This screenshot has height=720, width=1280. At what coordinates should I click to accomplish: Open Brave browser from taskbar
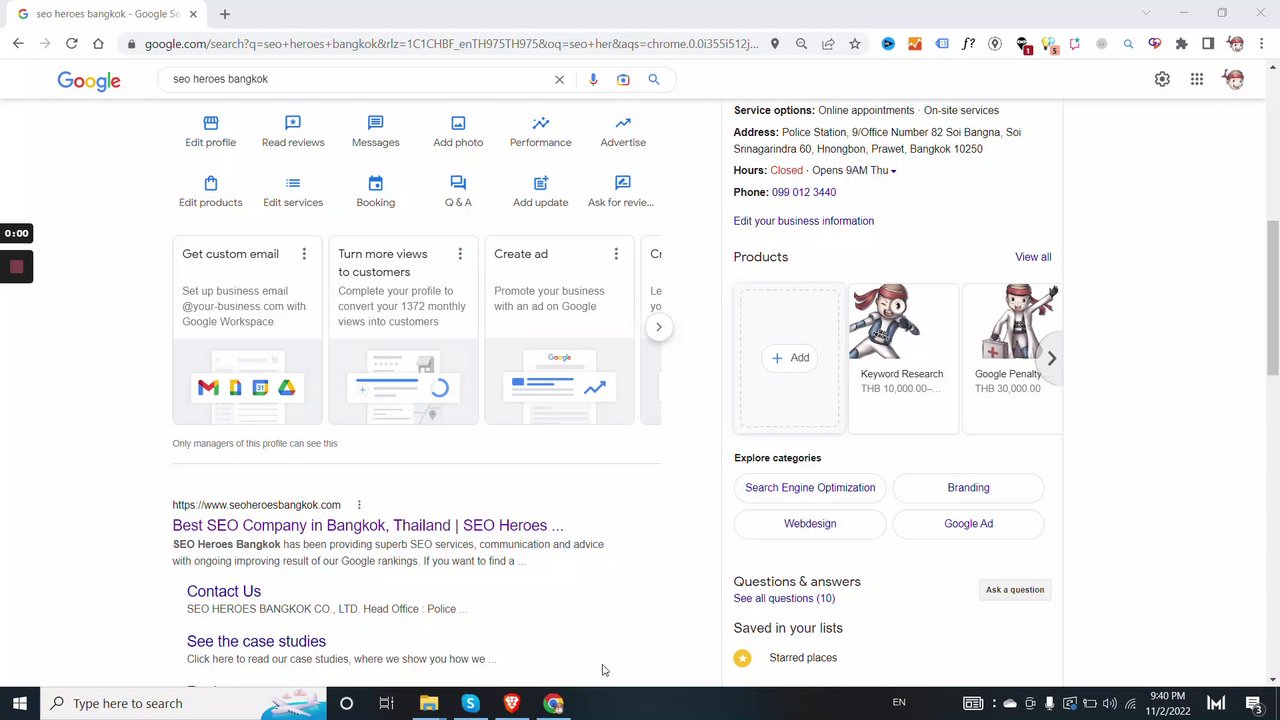[x=512, y=703]
